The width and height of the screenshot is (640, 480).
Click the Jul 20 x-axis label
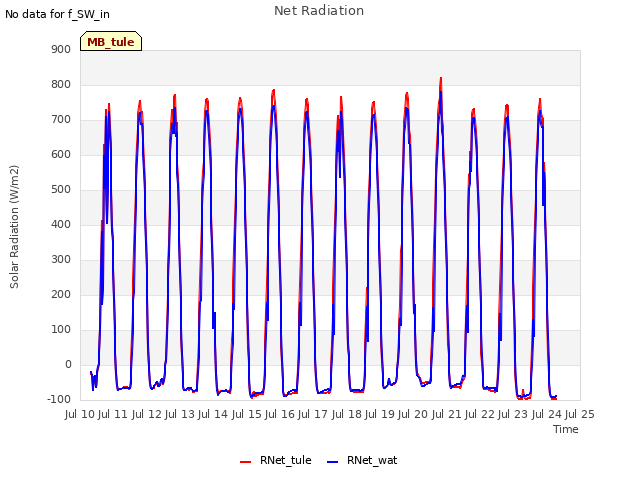click(x=413, y=414)
